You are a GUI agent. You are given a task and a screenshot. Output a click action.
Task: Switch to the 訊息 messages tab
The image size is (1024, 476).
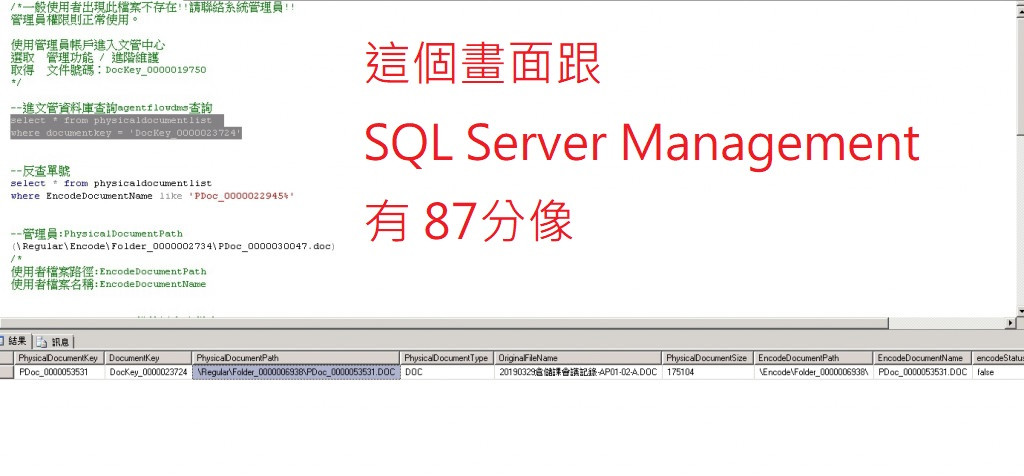[54, 341]
